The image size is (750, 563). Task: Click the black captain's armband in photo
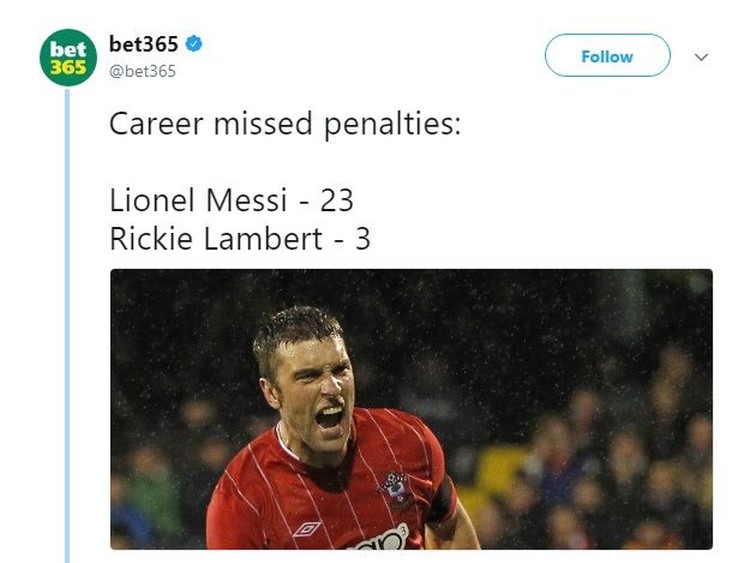click(442, 500)
